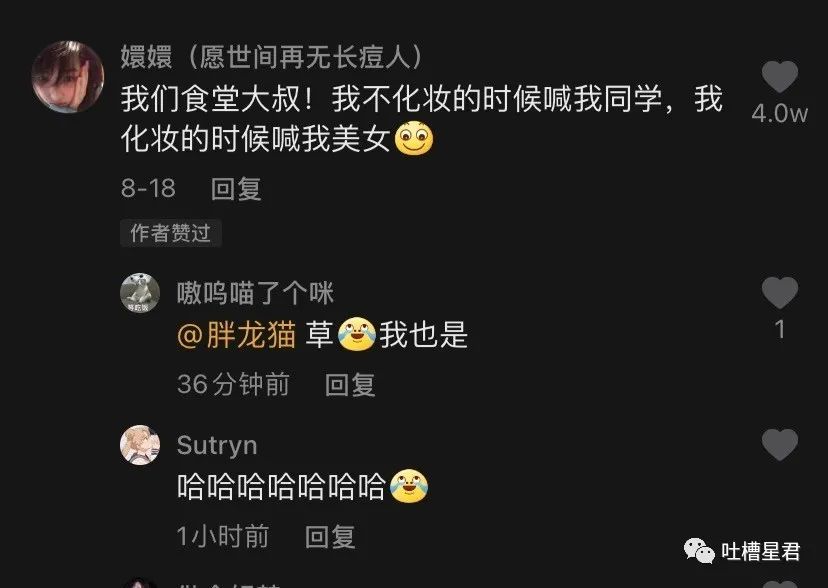Reply to the 8-18 comment via 回复
Screen dimensions: 828x588
coord(236,188)
